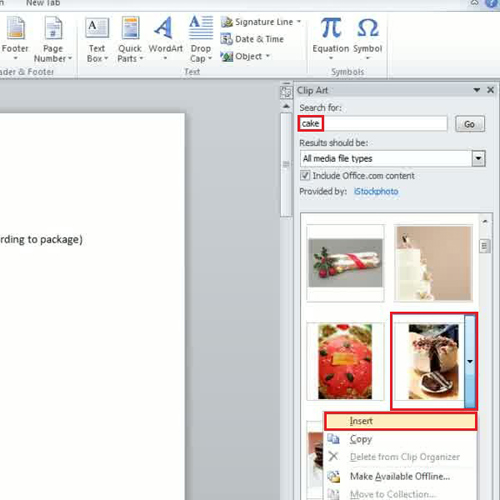Open the Footer dropdown
This screenshot has width=500, height=500.
pos(14,38)
